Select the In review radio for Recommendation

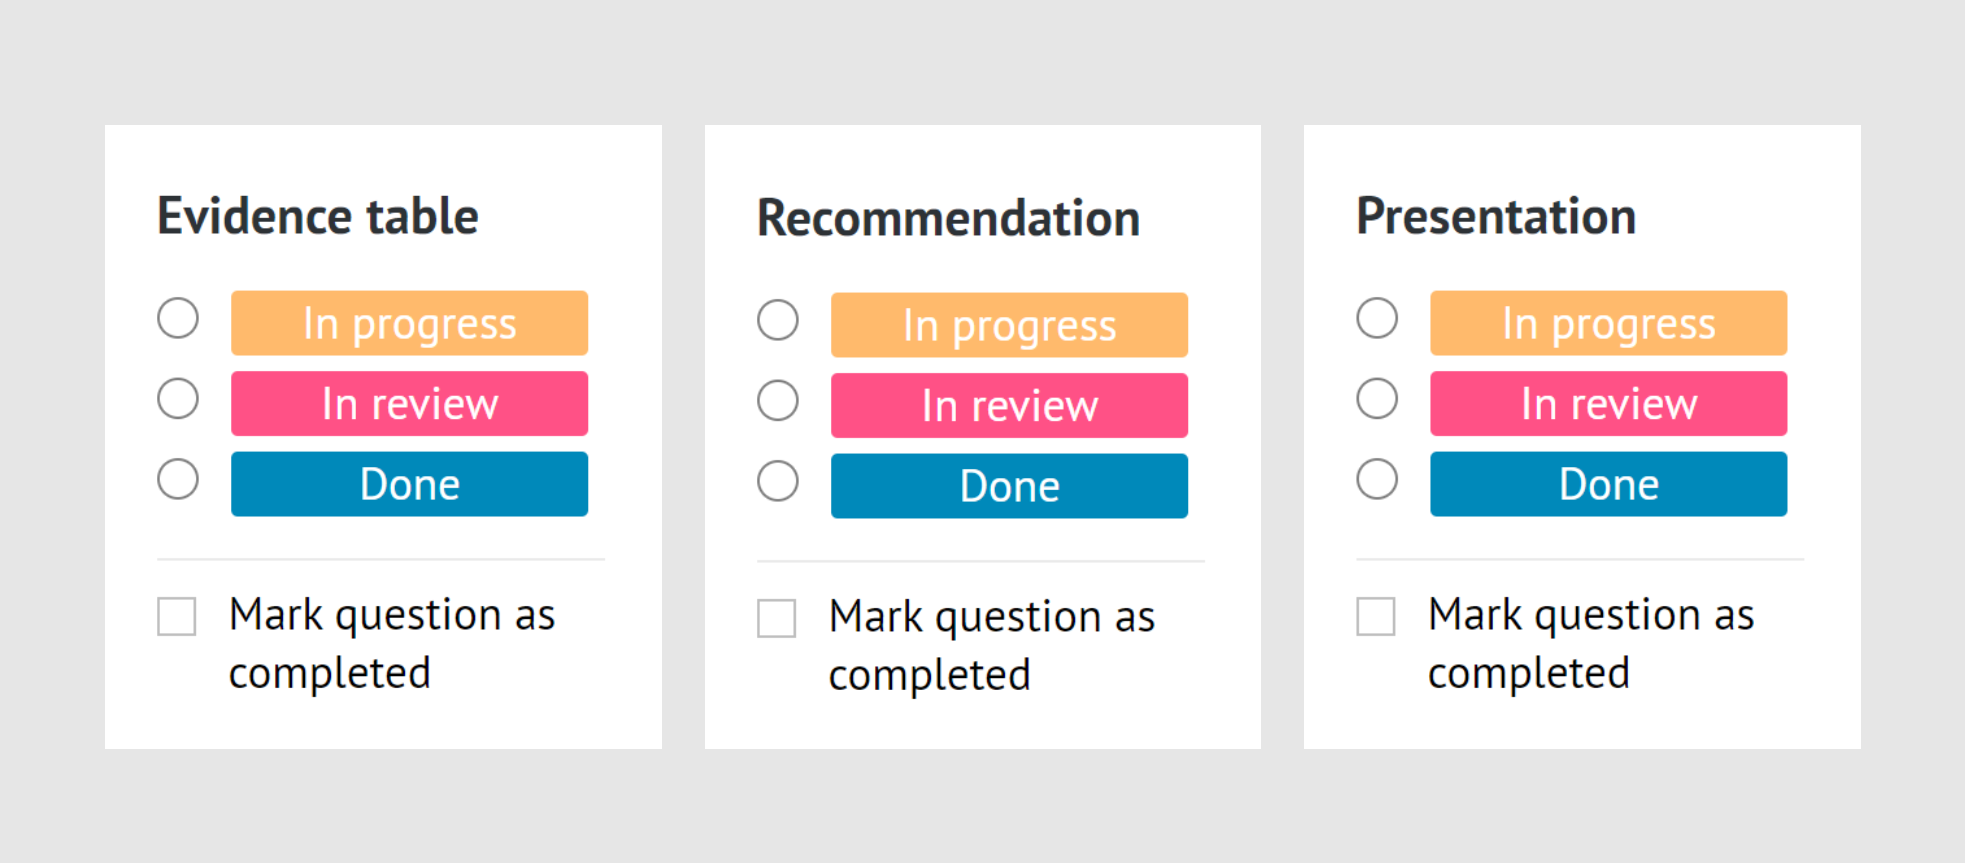coord(777,400)
